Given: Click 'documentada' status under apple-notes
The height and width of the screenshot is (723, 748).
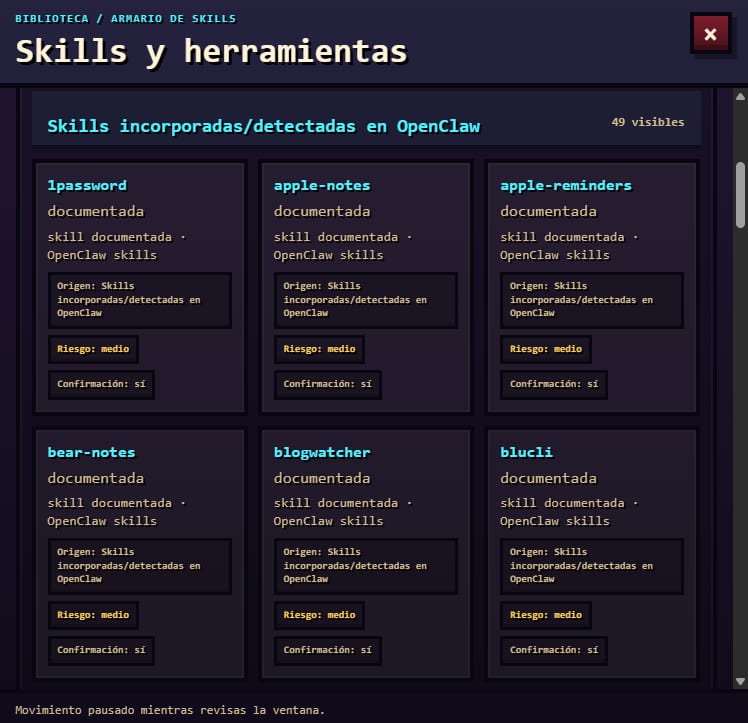Looking at the screenshot, I should click(322, 211).
